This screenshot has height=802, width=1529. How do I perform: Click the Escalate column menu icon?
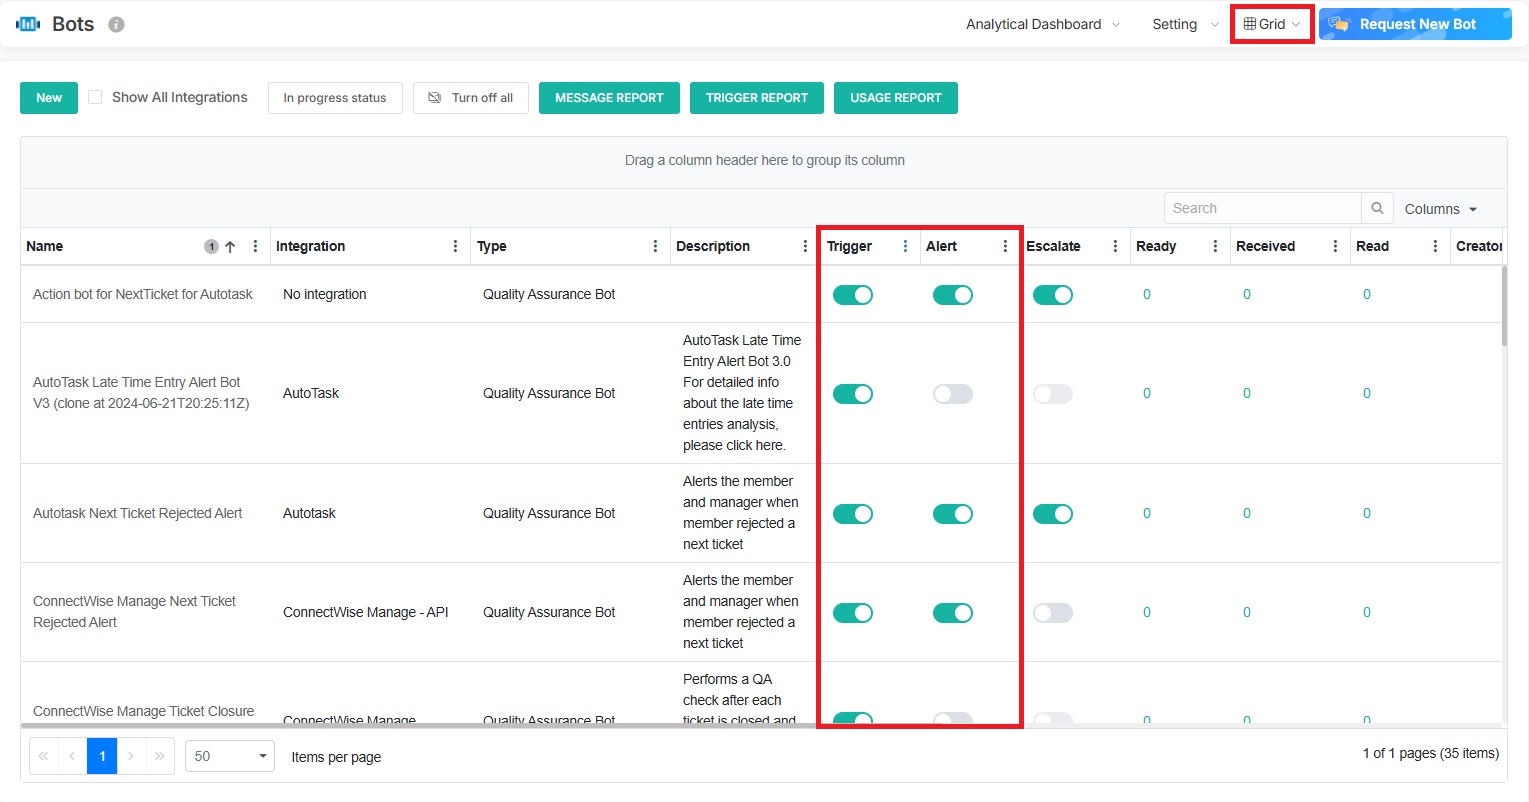[x=1115, y=246]
